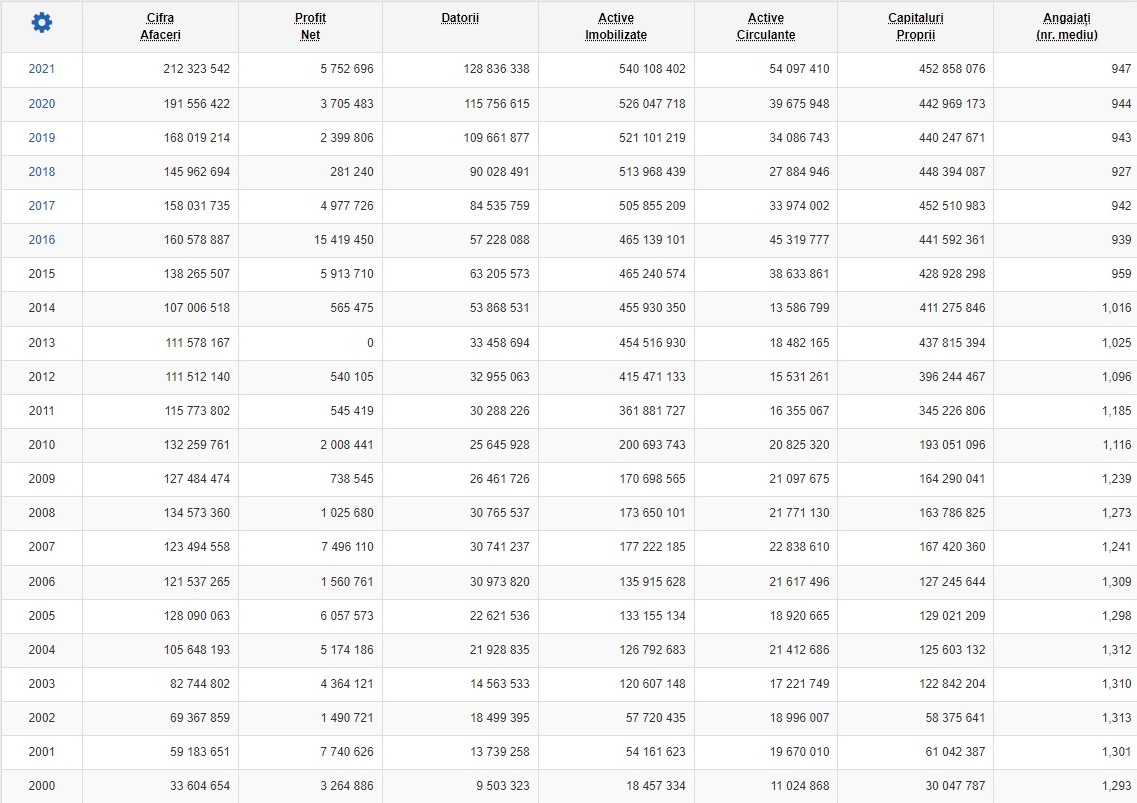Open the 2016 year link
The height and width of the screenshot is (803, 1137).
(41, 240)
